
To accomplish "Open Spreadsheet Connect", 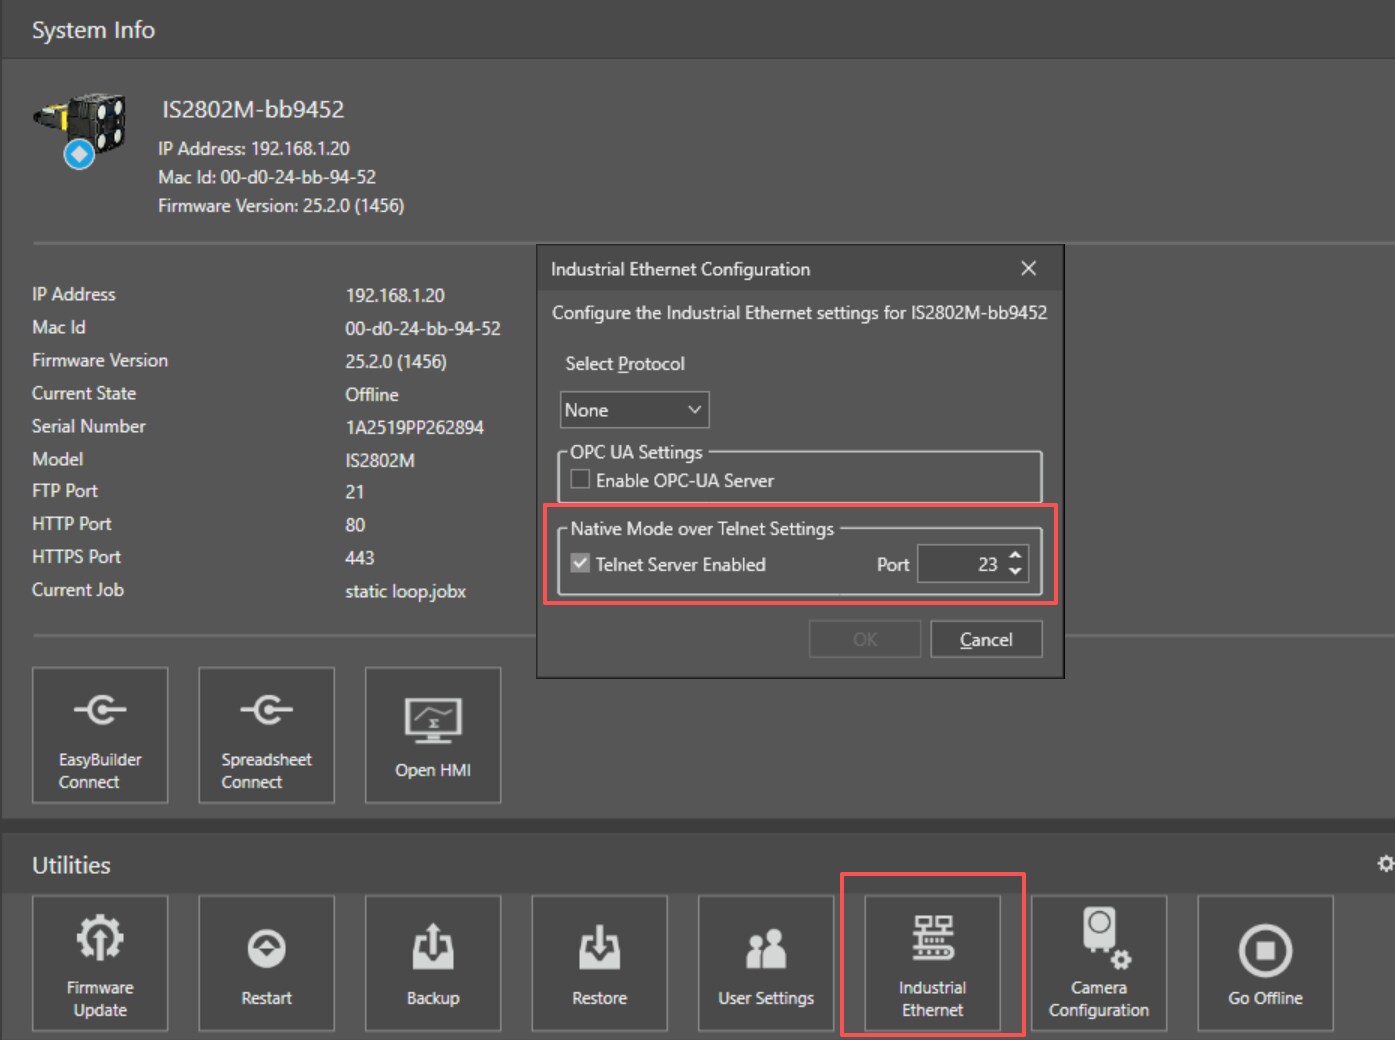I will coord(266,735).
